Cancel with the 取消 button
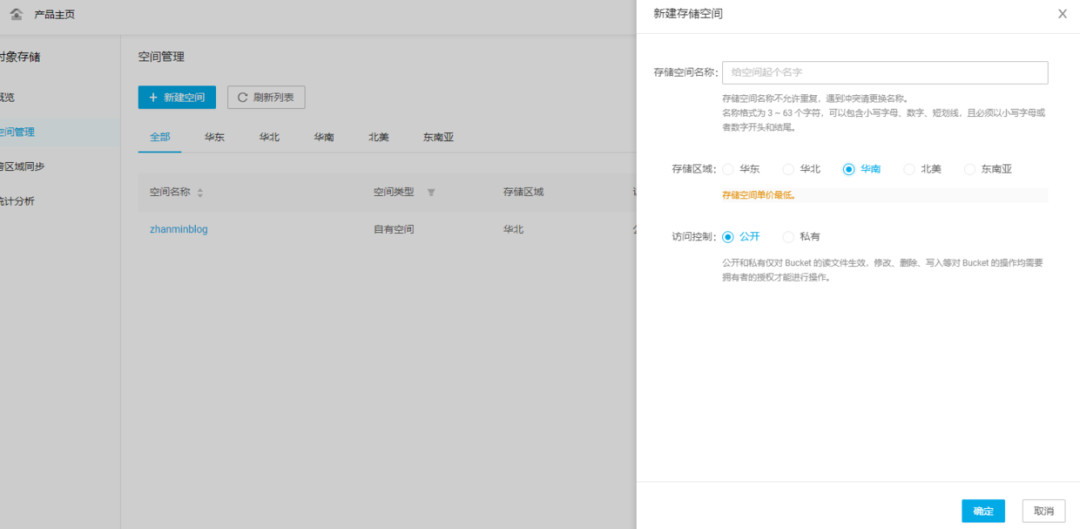1080x529 pixels. coord(1043,511)
